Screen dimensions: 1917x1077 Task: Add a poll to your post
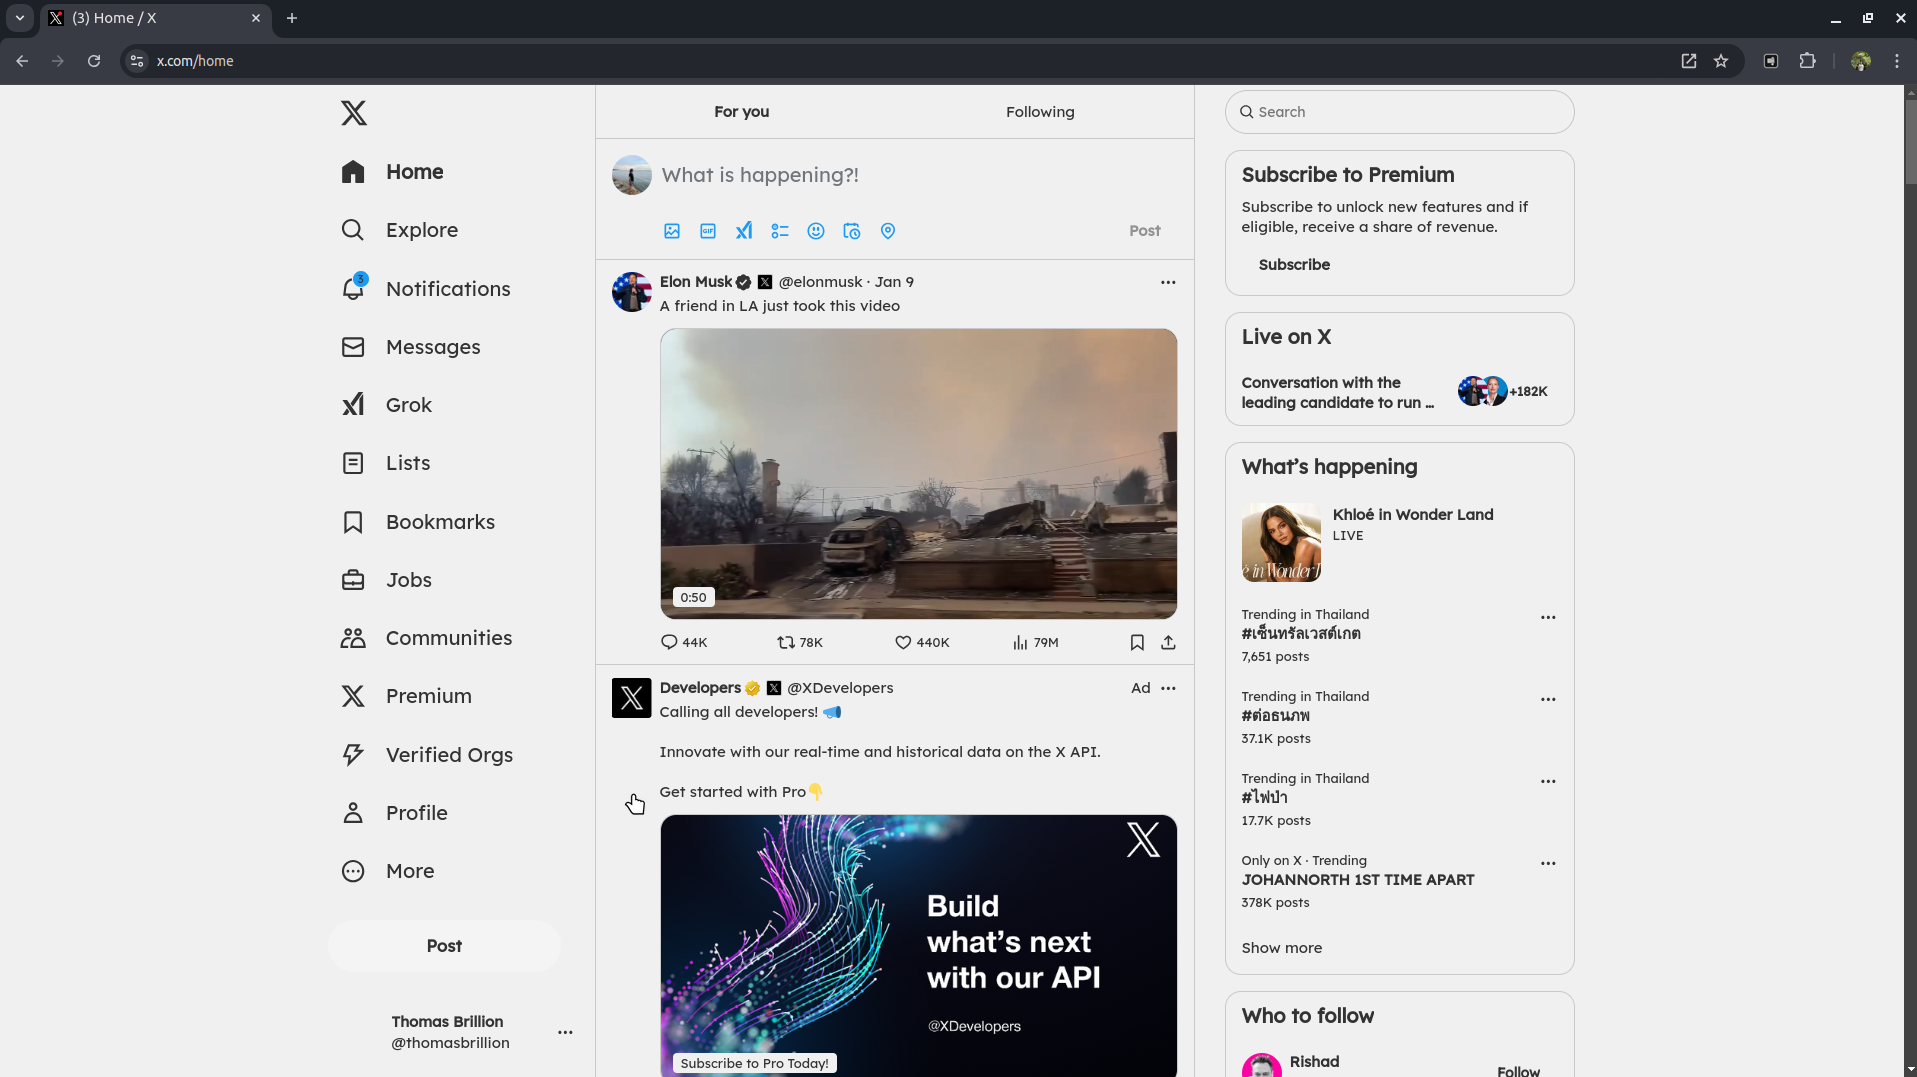point(781,231)
